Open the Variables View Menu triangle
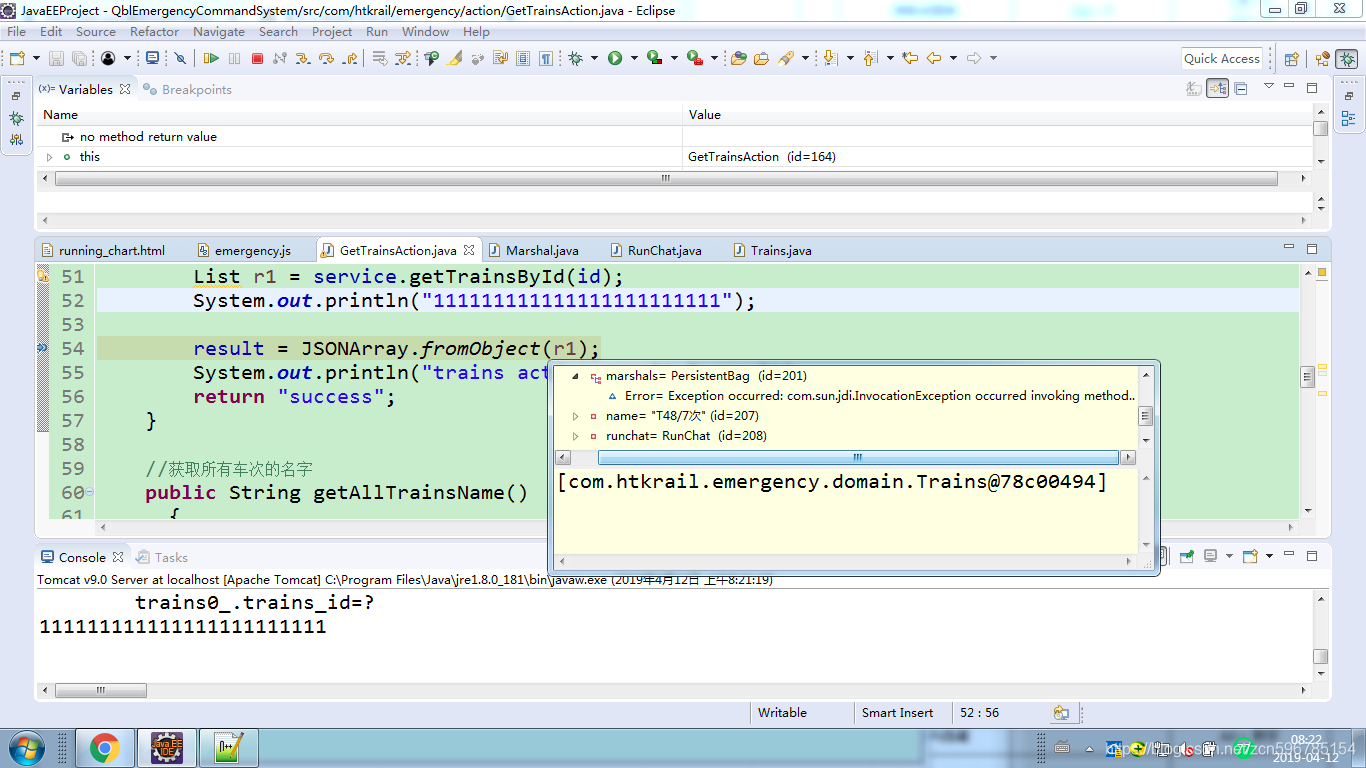Screen dimensions: 1366x768 click(1269, 86)
